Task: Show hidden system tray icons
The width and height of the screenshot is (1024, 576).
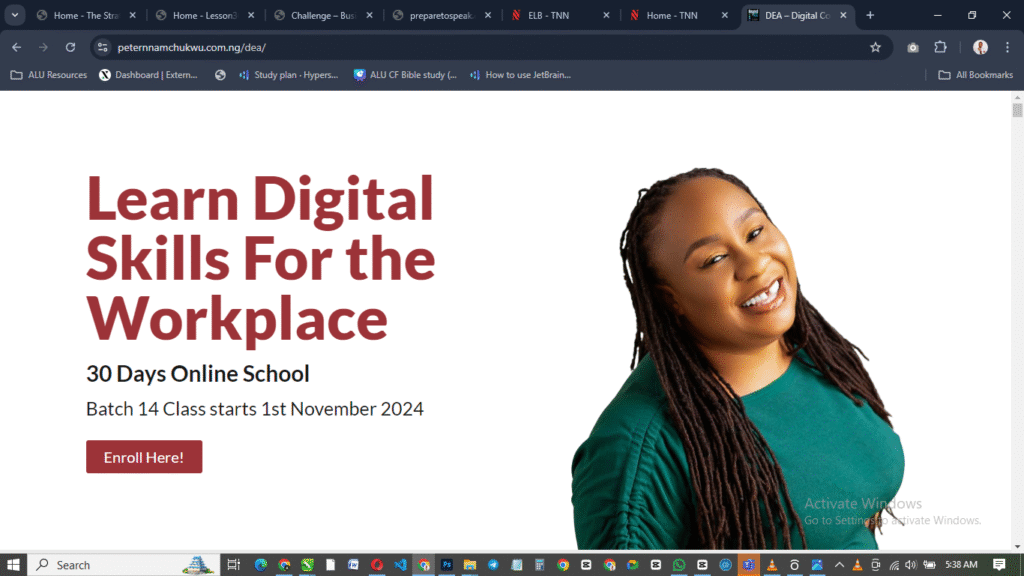Action: 839,565
